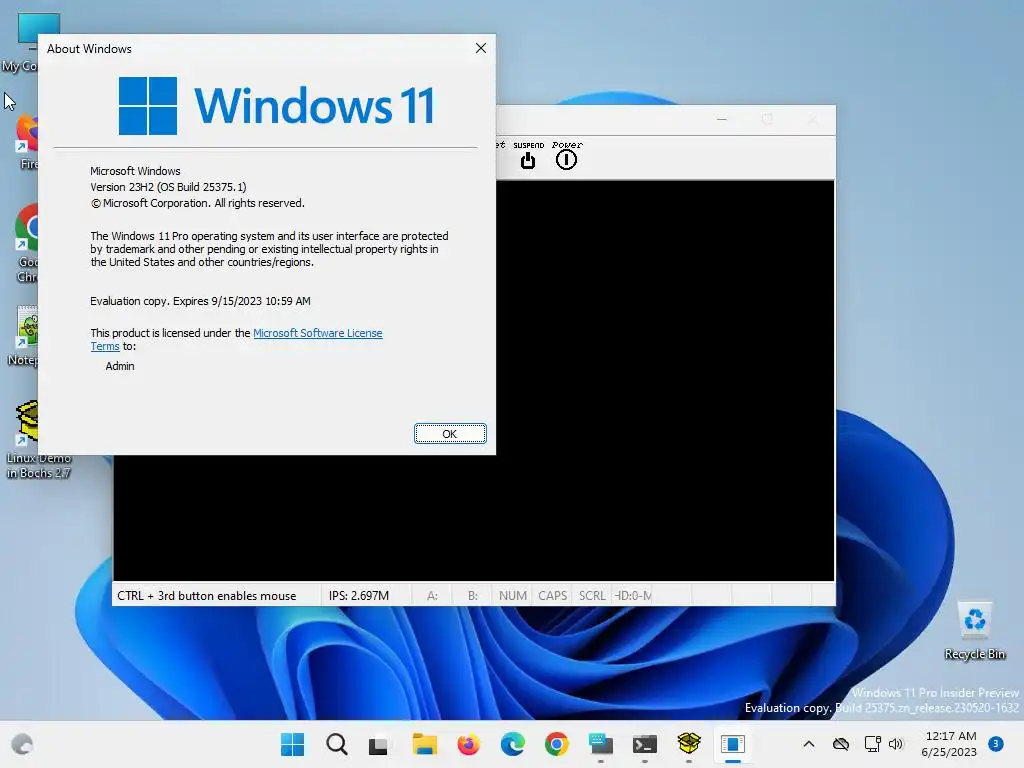Image resolution: width=1024 pixels, height=768 pixels.
Task: Switch to the Terminal taskbar app
Action: click(x=645, y=744)
